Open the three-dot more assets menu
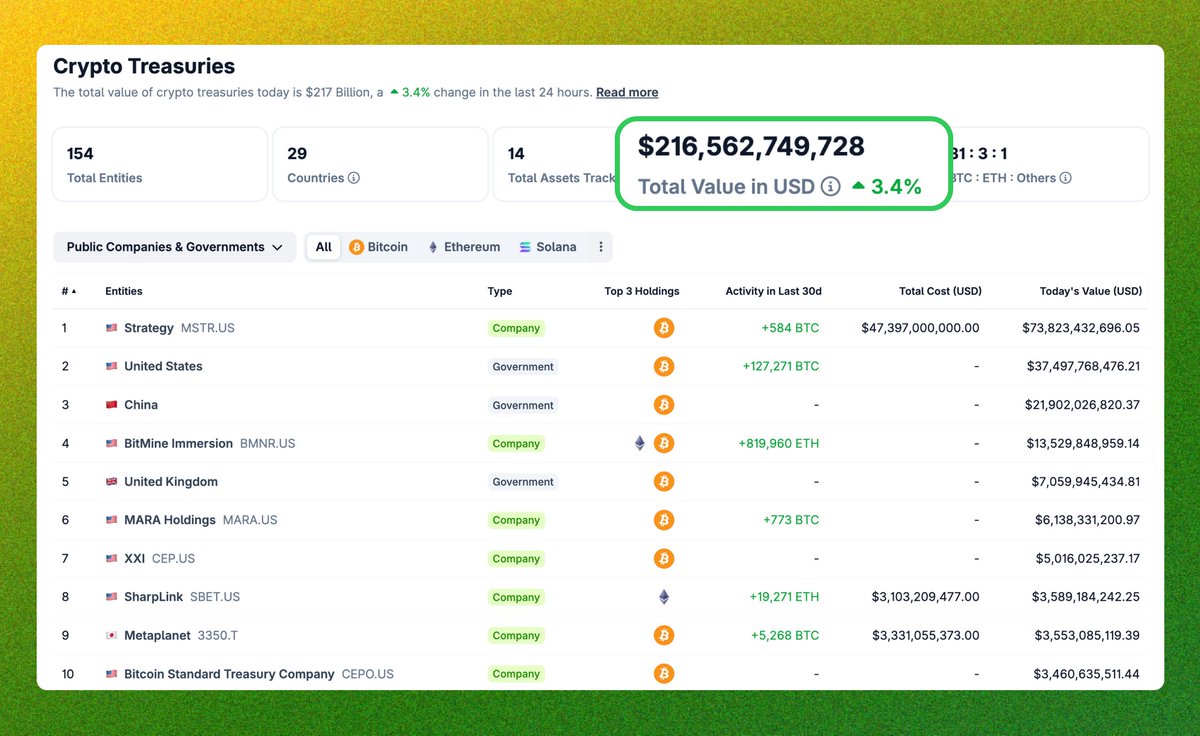Image resolution: width=1200 pixels, height=736 pixels. tap(601, 247)
